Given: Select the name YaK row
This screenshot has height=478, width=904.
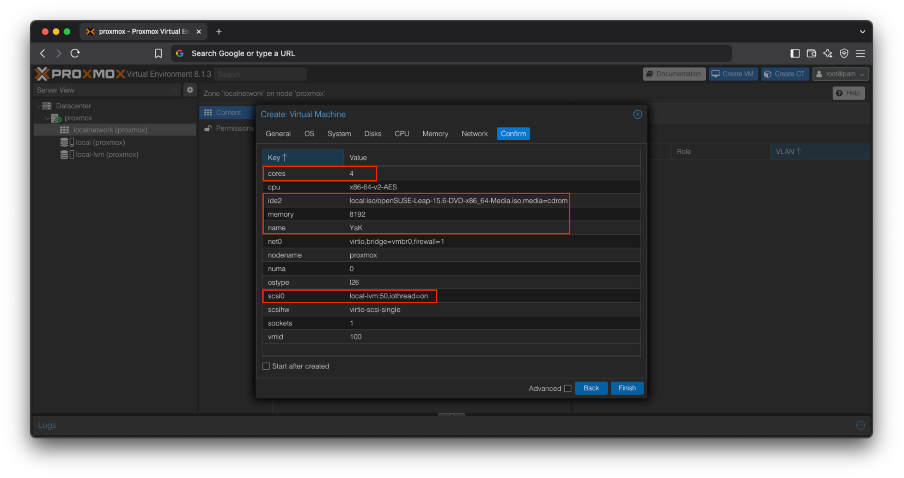Looking at the screenshot, I should click(x=451, y=228).
